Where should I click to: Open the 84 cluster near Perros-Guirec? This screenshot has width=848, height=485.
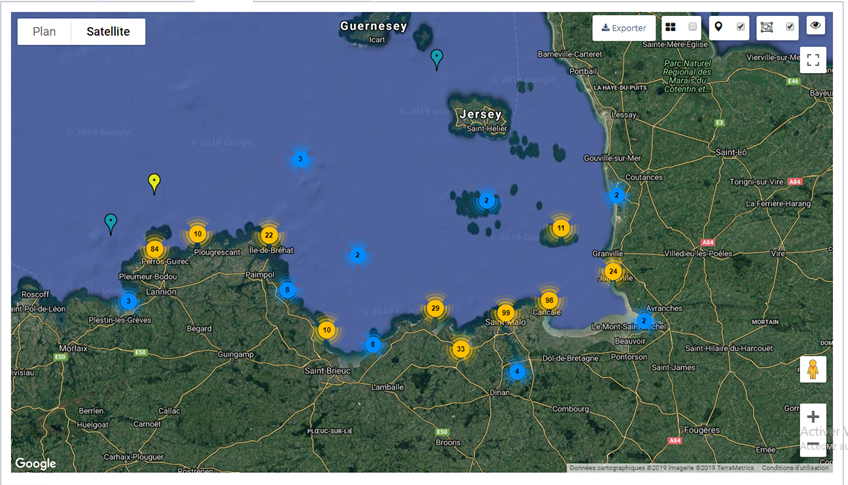[154, 249]
